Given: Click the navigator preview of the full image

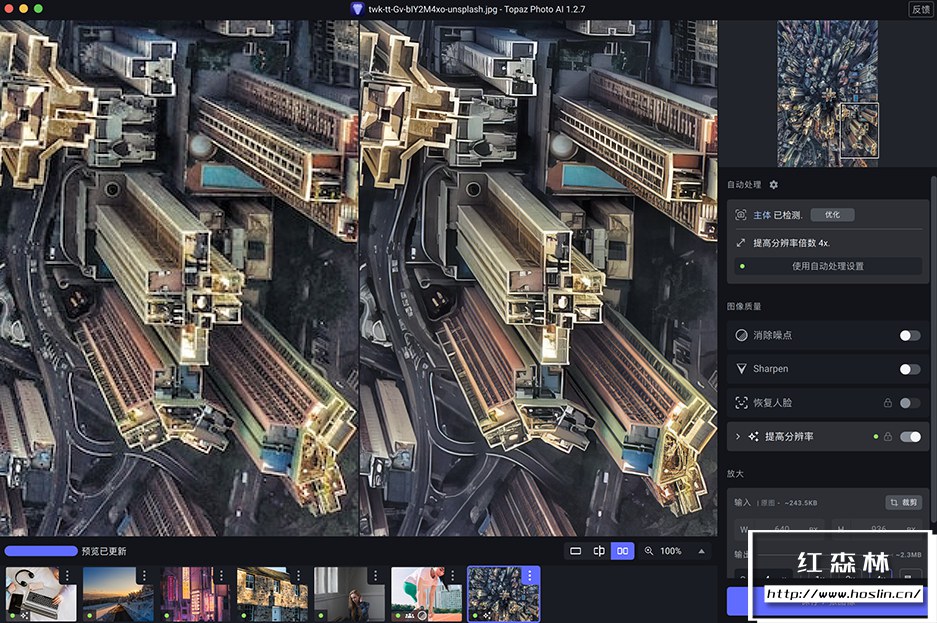Looking at the screenshot, I should (828, 93).
